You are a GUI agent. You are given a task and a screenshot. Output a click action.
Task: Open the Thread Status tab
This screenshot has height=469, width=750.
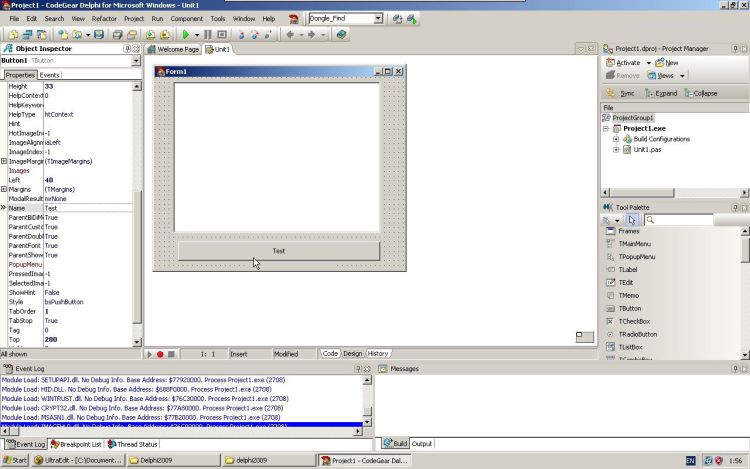pyautogui.click(x=132, y=444)
